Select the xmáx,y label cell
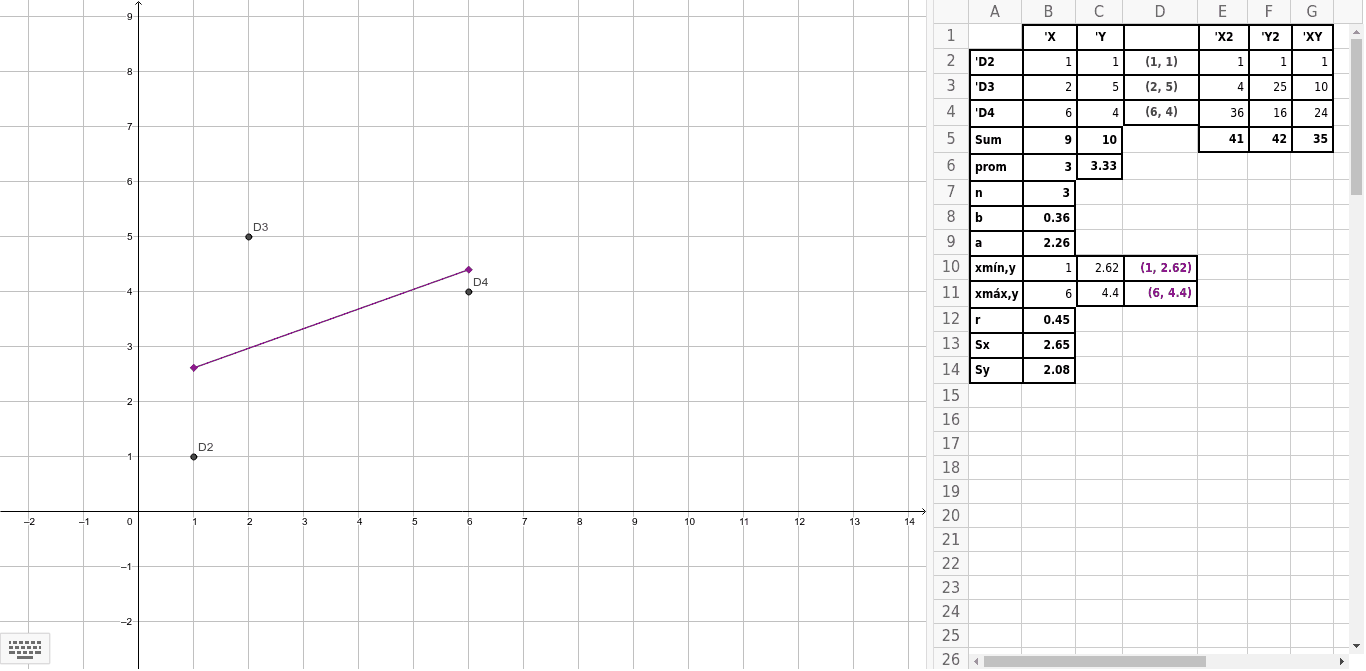The width and height of the screenshot is (1366, 671). click(996, 294)
